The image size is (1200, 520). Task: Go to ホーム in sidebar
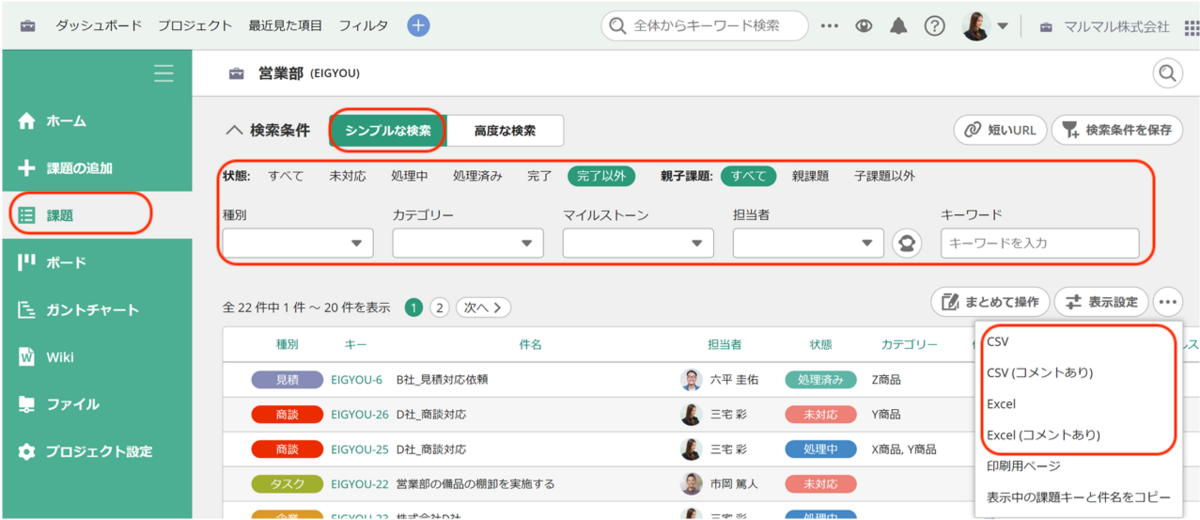coord(52,121)
